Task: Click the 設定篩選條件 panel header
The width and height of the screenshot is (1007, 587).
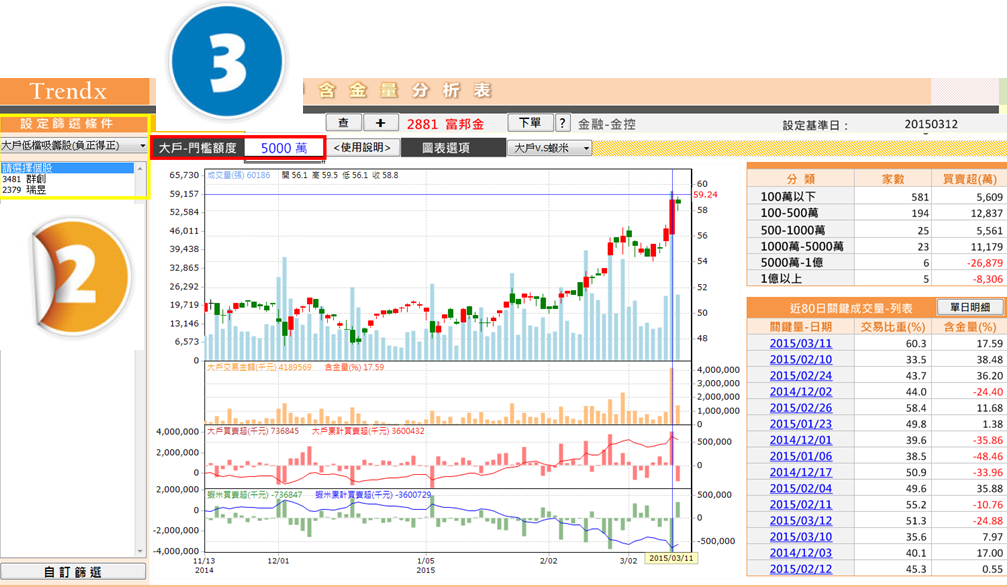Action: coord(73,124)
